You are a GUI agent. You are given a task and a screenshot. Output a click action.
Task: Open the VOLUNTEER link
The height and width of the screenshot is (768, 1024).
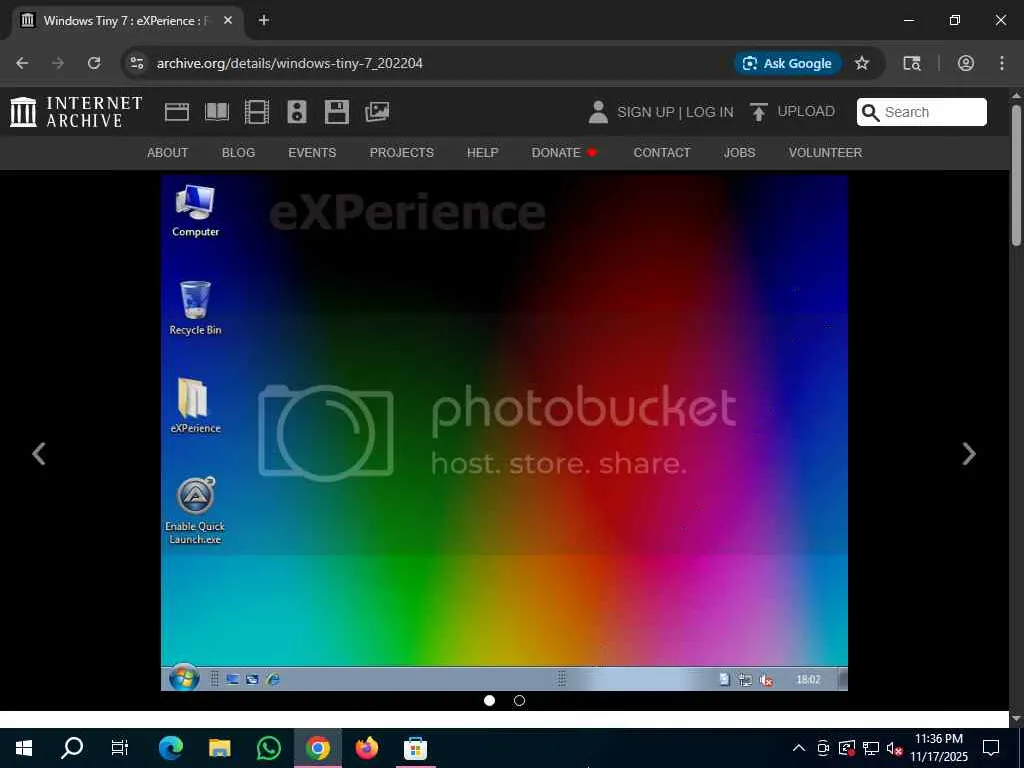(825, 153)
